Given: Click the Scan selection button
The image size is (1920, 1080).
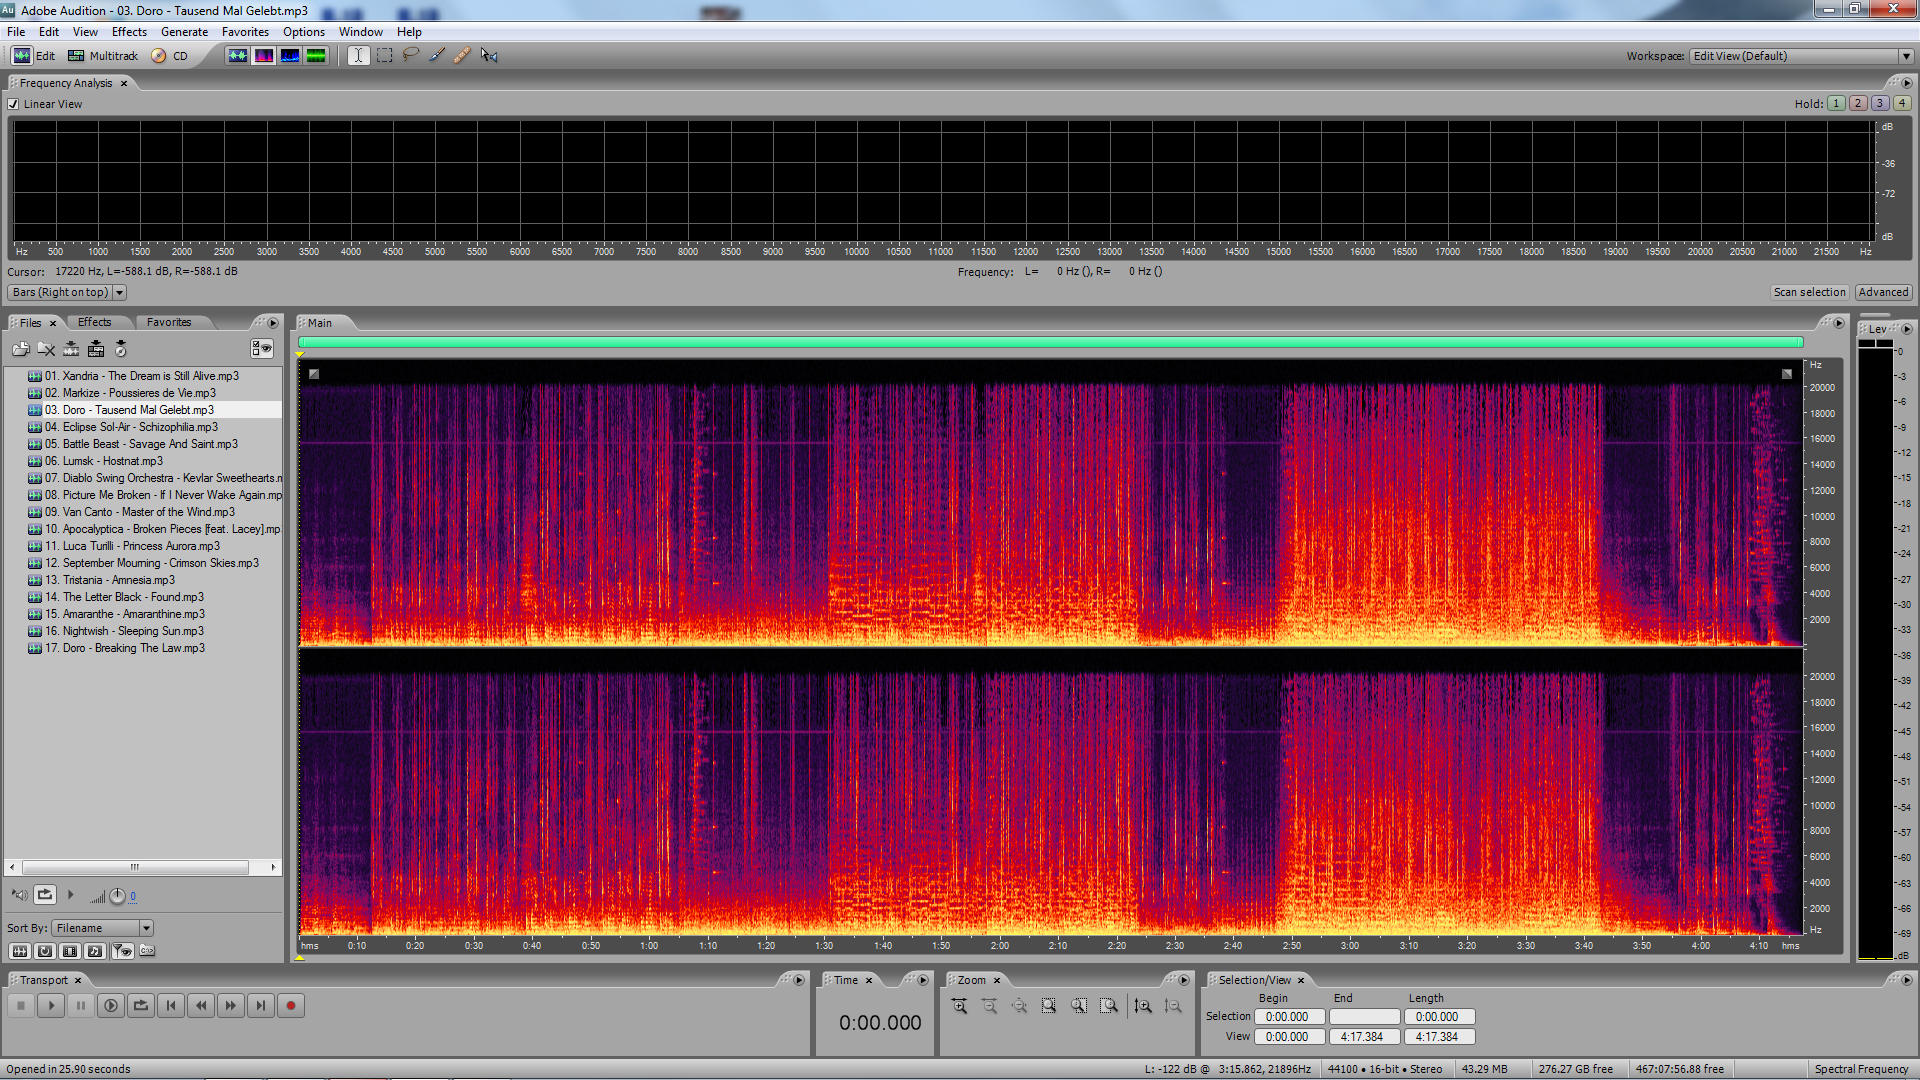Looking at the screenshot, I should pos(1809,292).
